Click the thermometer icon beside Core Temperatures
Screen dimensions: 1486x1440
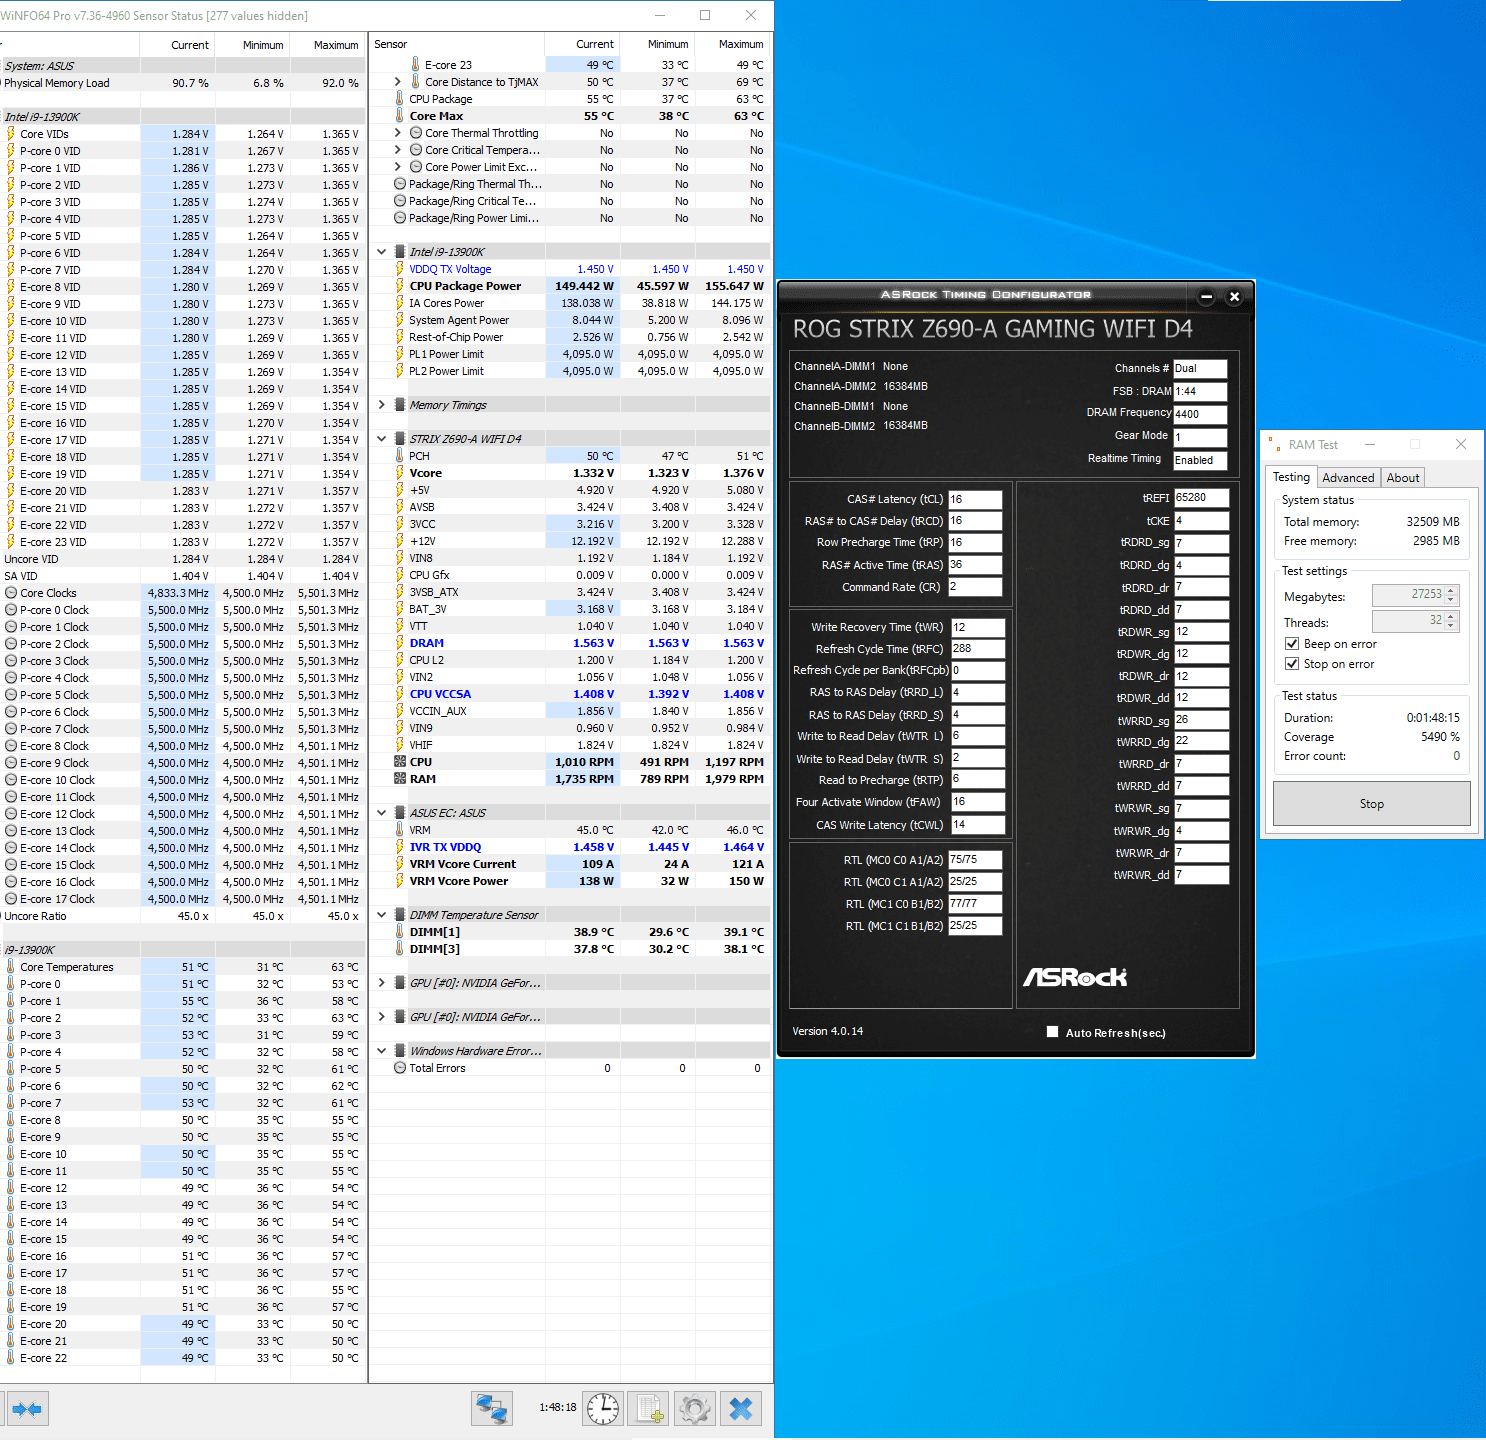11,967
